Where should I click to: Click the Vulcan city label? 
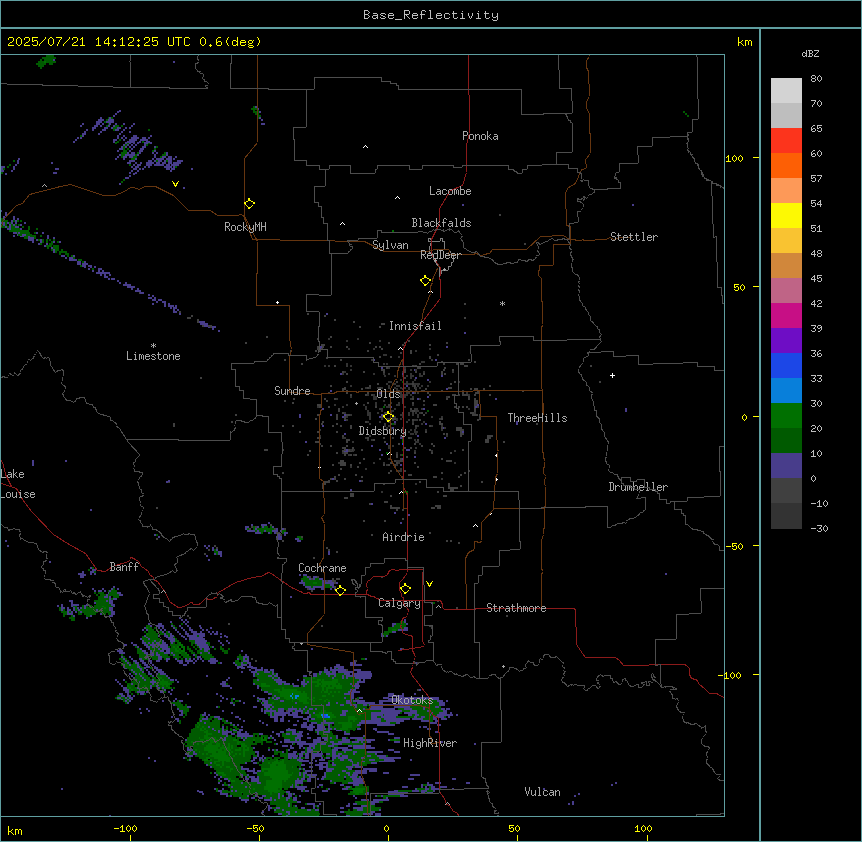[x=543, y=792]
